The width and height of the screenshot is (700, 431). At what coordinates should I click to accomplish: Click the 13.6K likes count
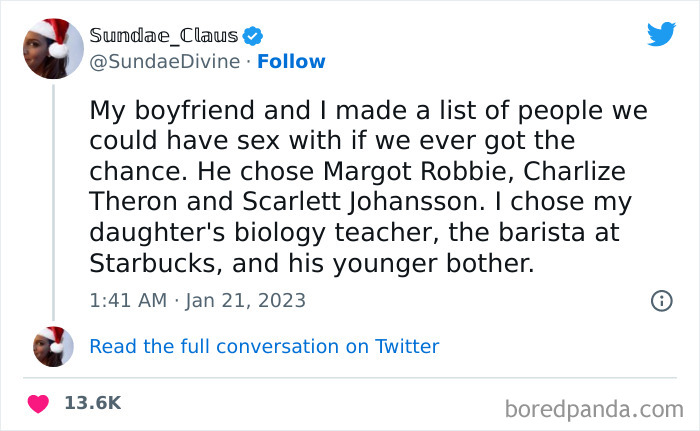click(x=92, y=403)
